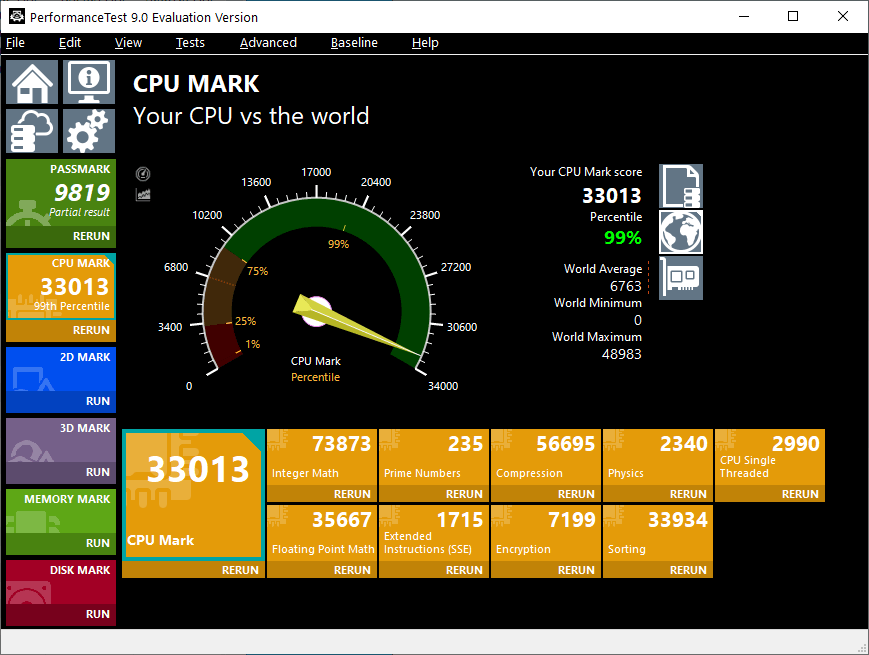This screenshot has height=655, width=869.
Task: Select the CPU Mark 33013 sidebar tile
Action: [x=61, y=286]
